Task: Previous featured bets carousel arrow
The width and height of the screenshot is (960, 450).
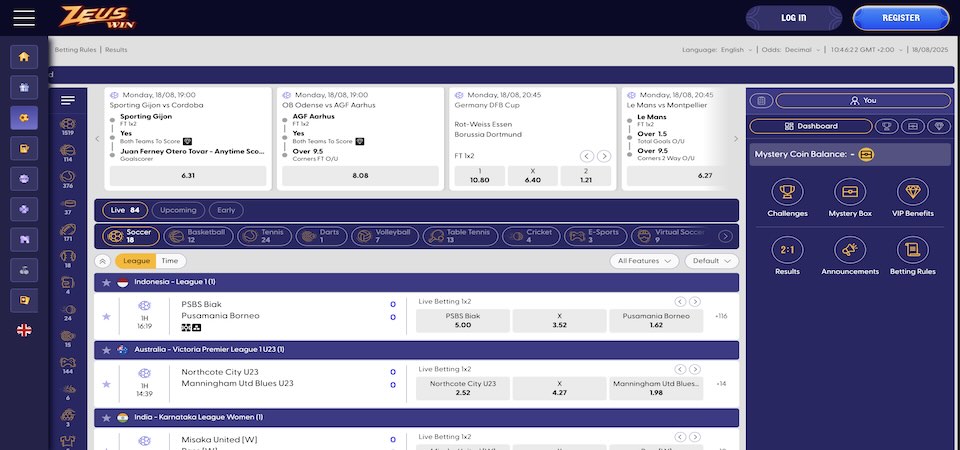Action: [x=97, y=139]
